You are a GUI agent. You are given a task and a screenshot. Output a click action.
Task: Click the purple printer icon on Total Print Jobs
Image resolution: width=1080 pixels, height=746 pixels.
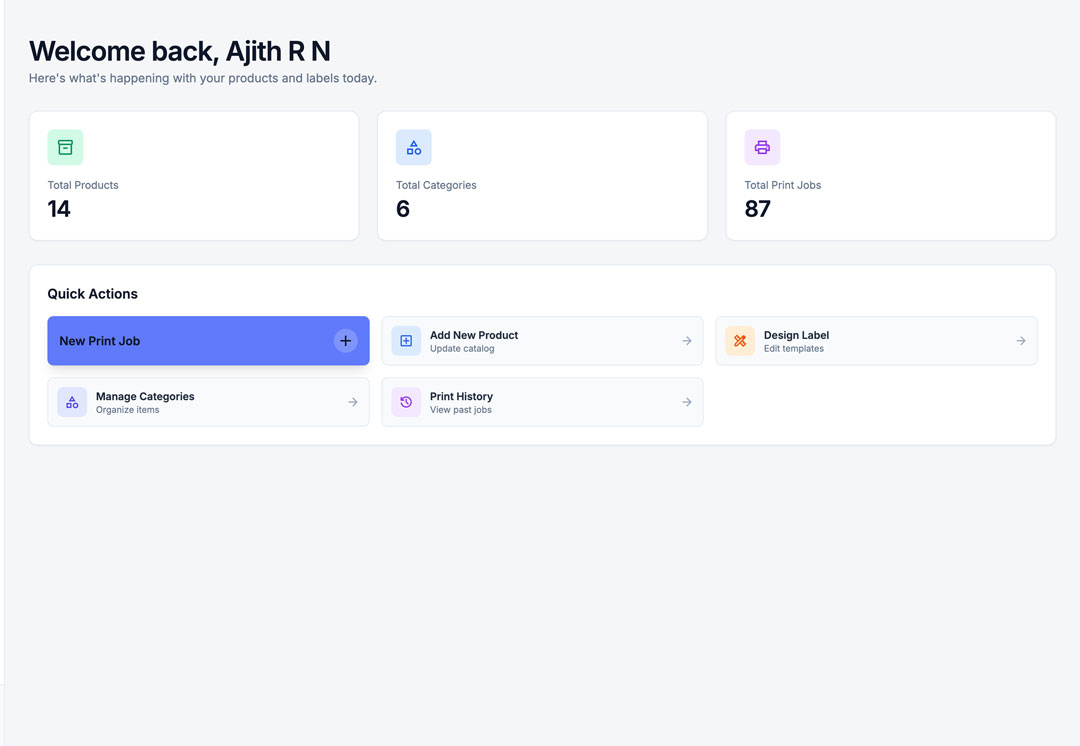(761, 146)
